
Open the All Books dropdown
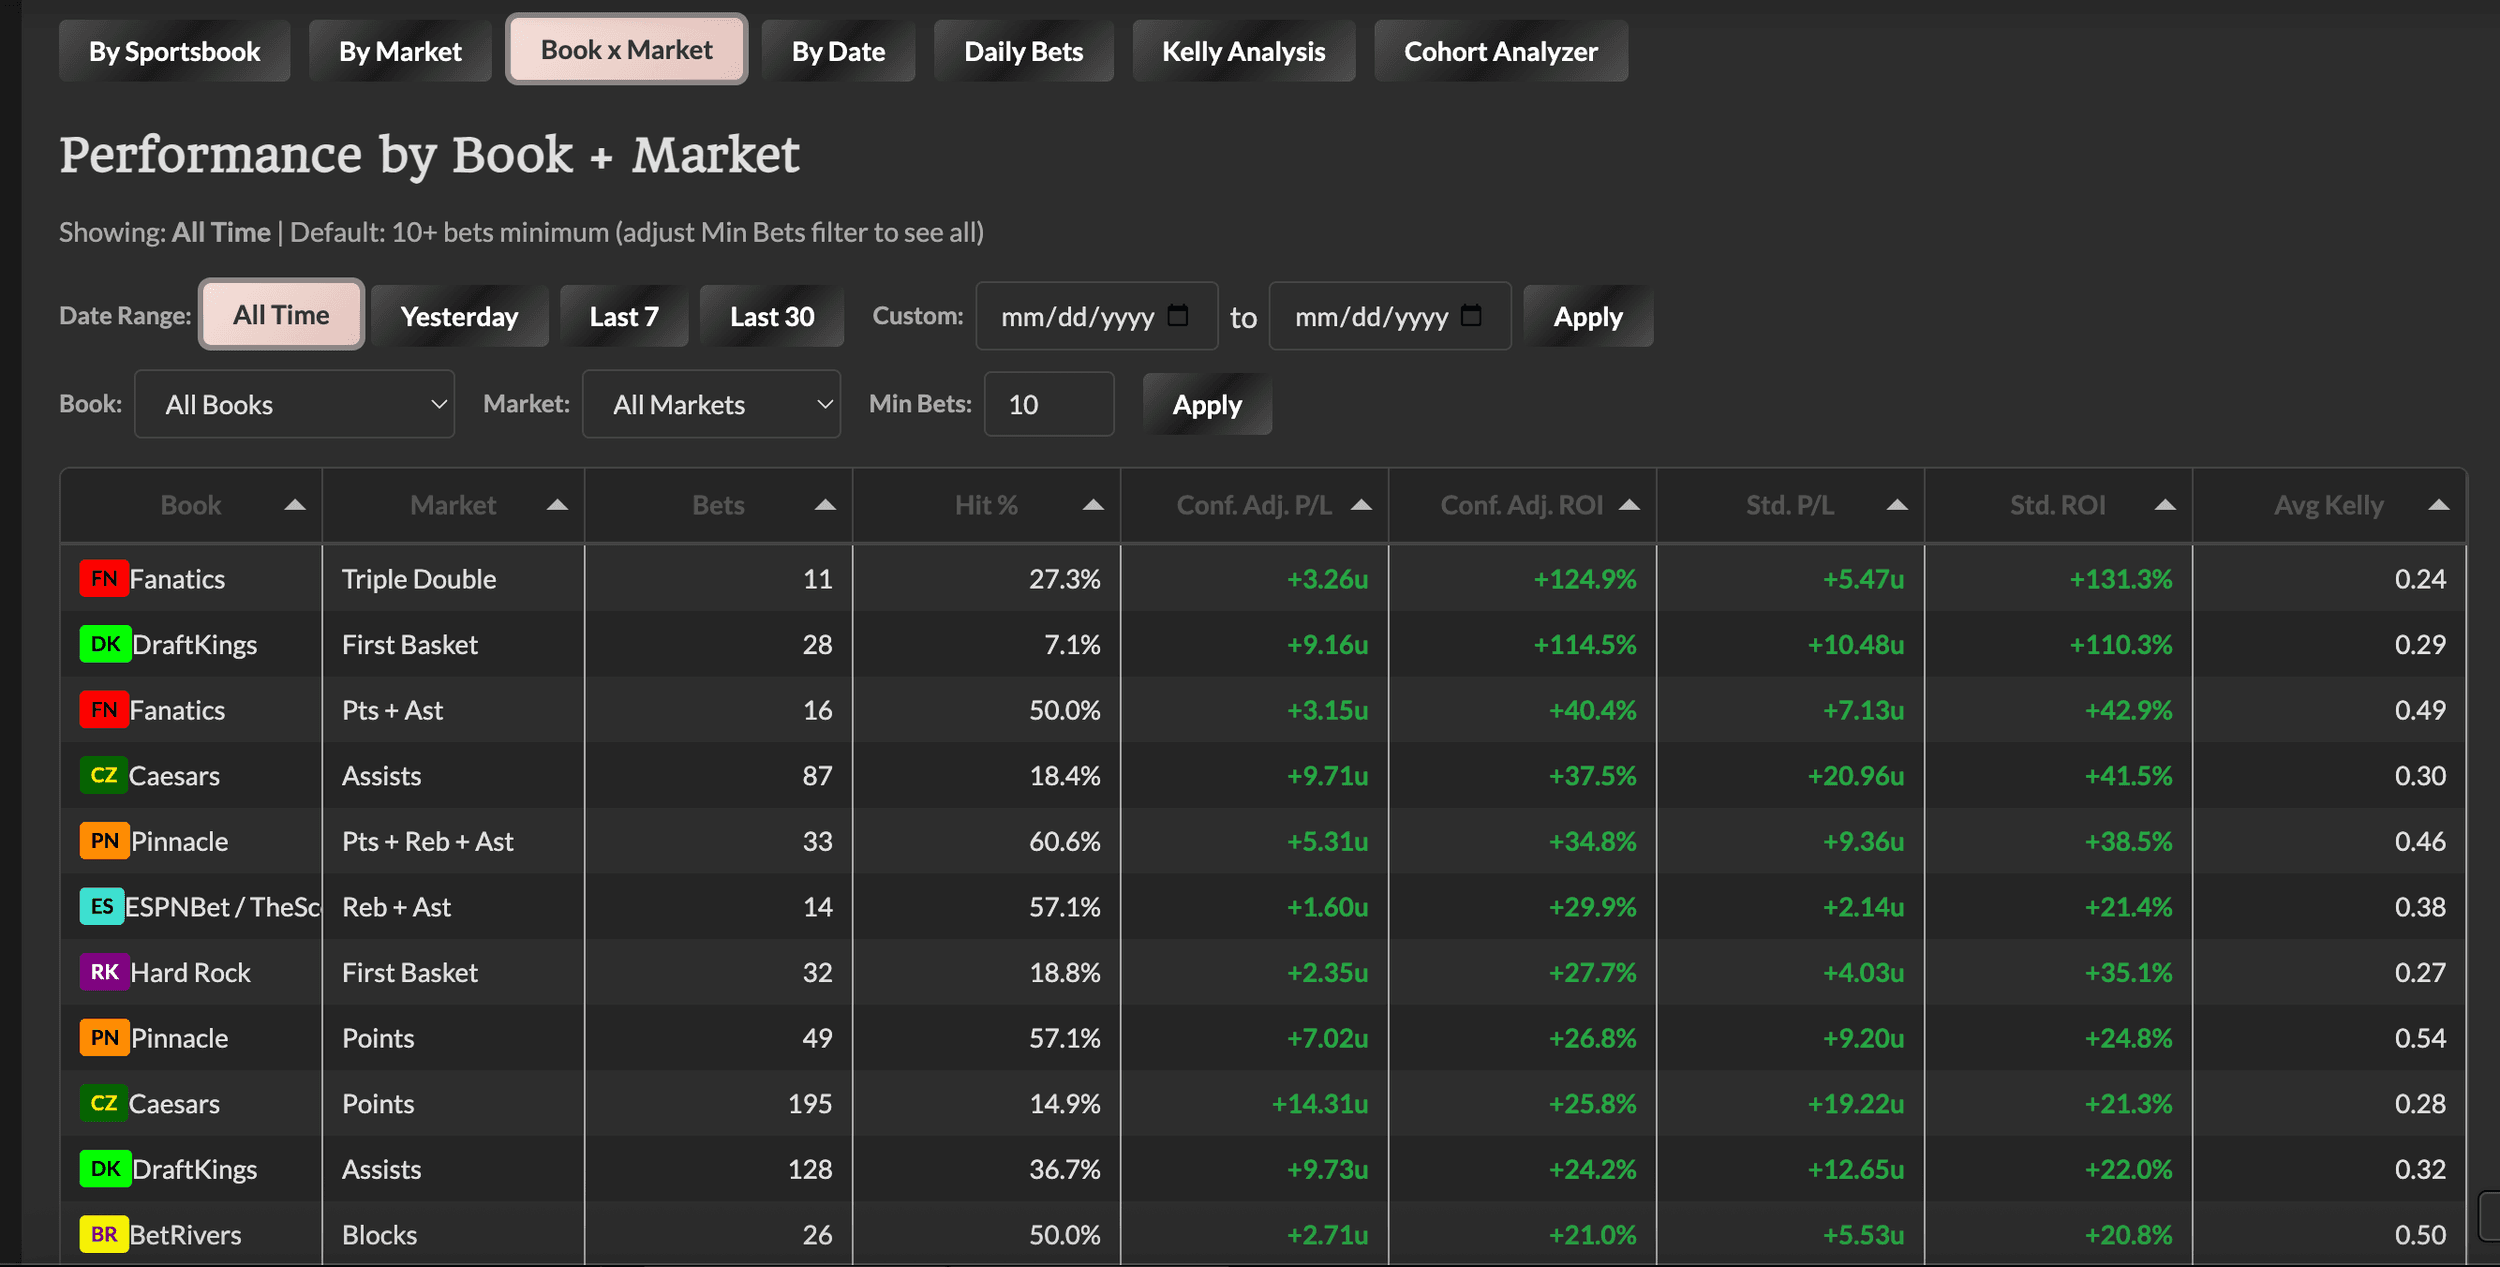coord(294,404)
